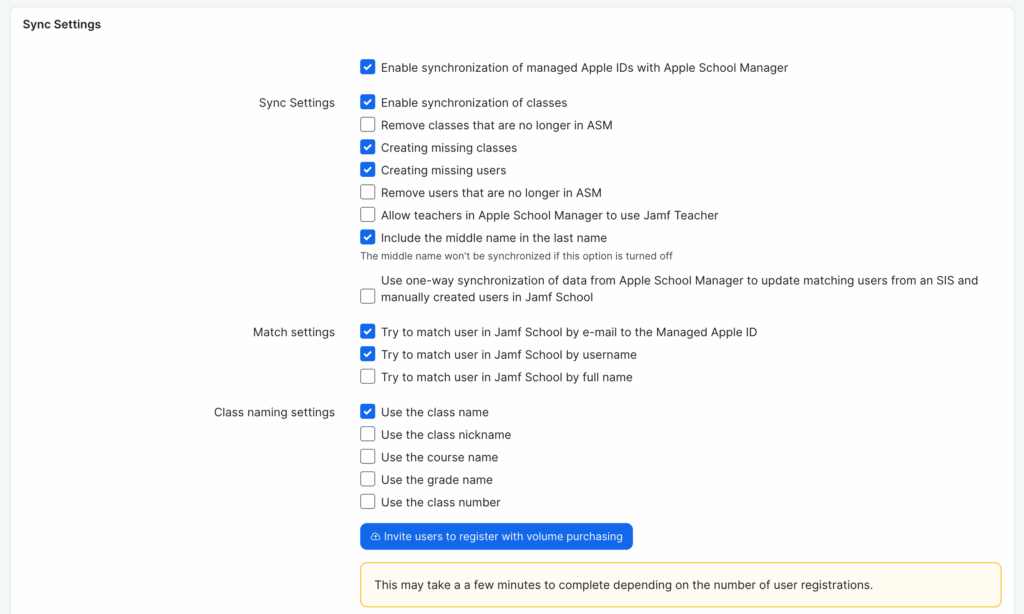Click the cloud upload icon on Invite button
The image size is (1024, 614).
click(376, 536)
